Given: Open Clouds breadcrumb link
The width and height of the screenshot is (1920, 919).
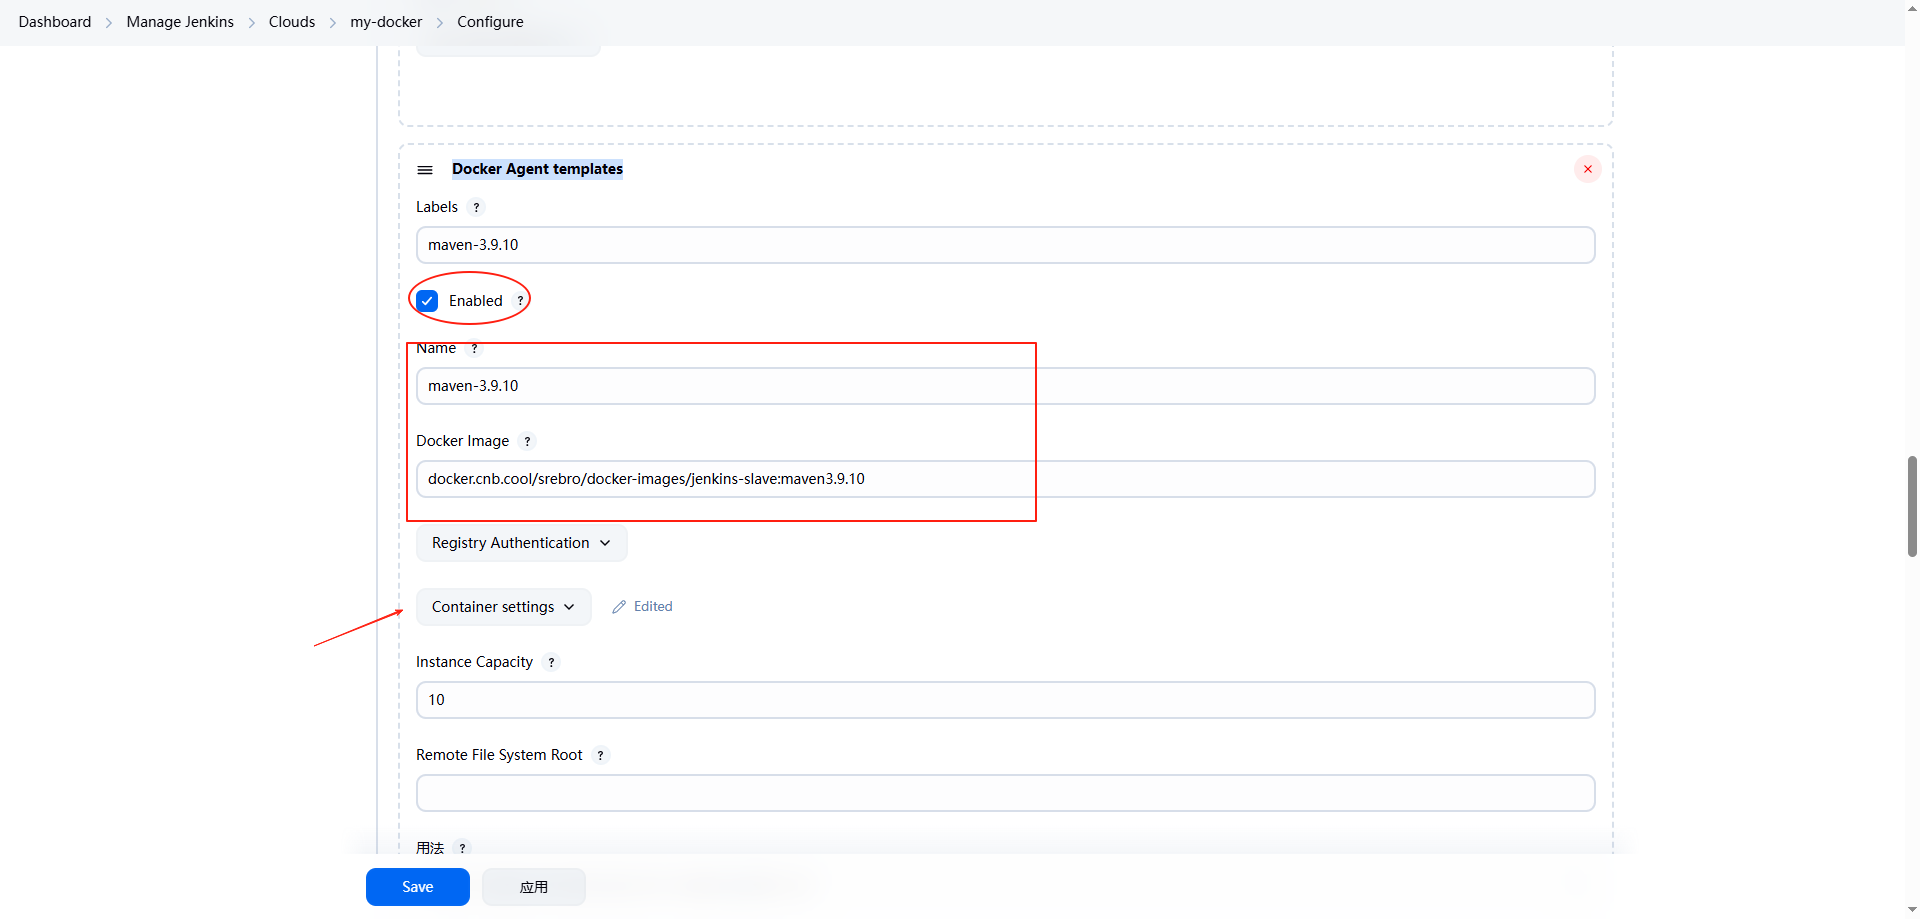Looking at the screenshot, I should pyautogui.click(x=292, y=22).
